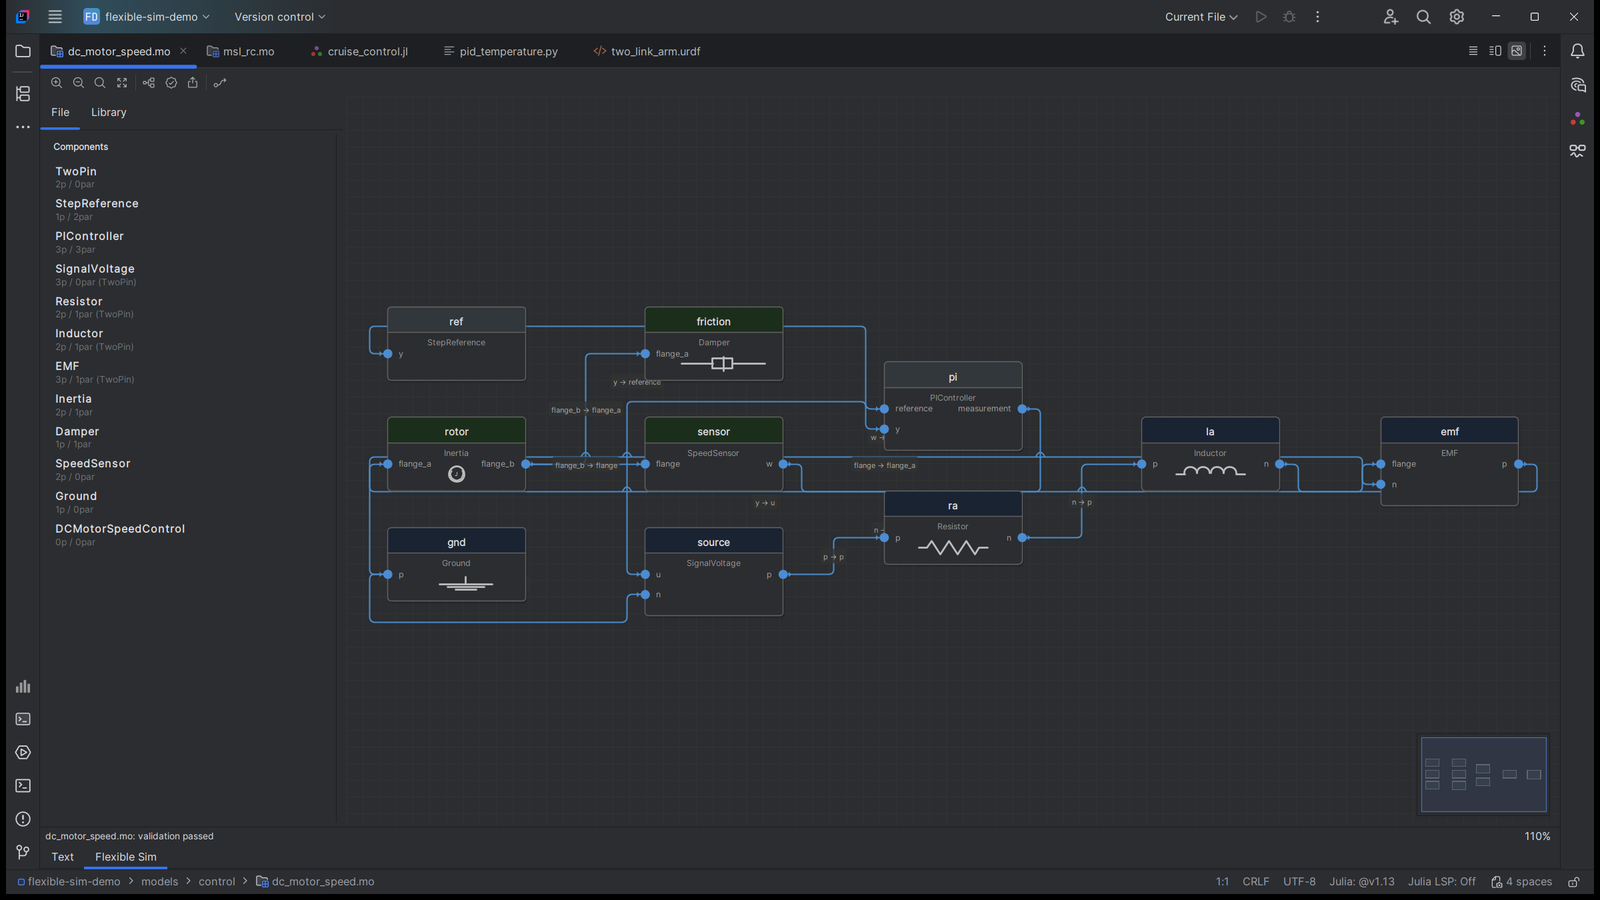Switch editor to split editor-and-preview view

coord(1495,51)
